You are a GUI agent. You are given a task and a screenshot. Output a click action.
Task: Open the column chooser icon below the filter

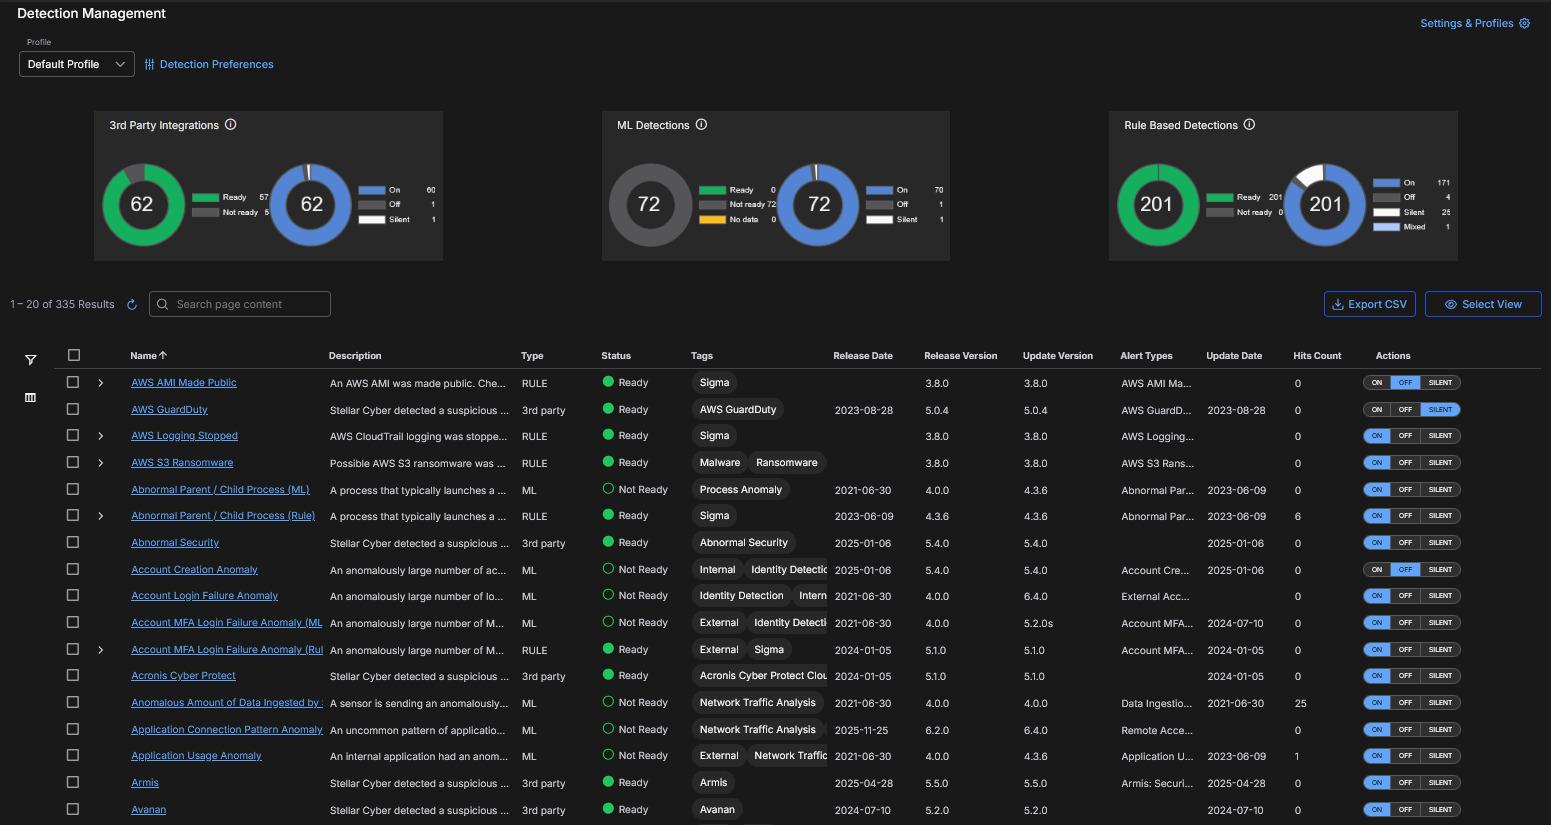tap(30, 398)
